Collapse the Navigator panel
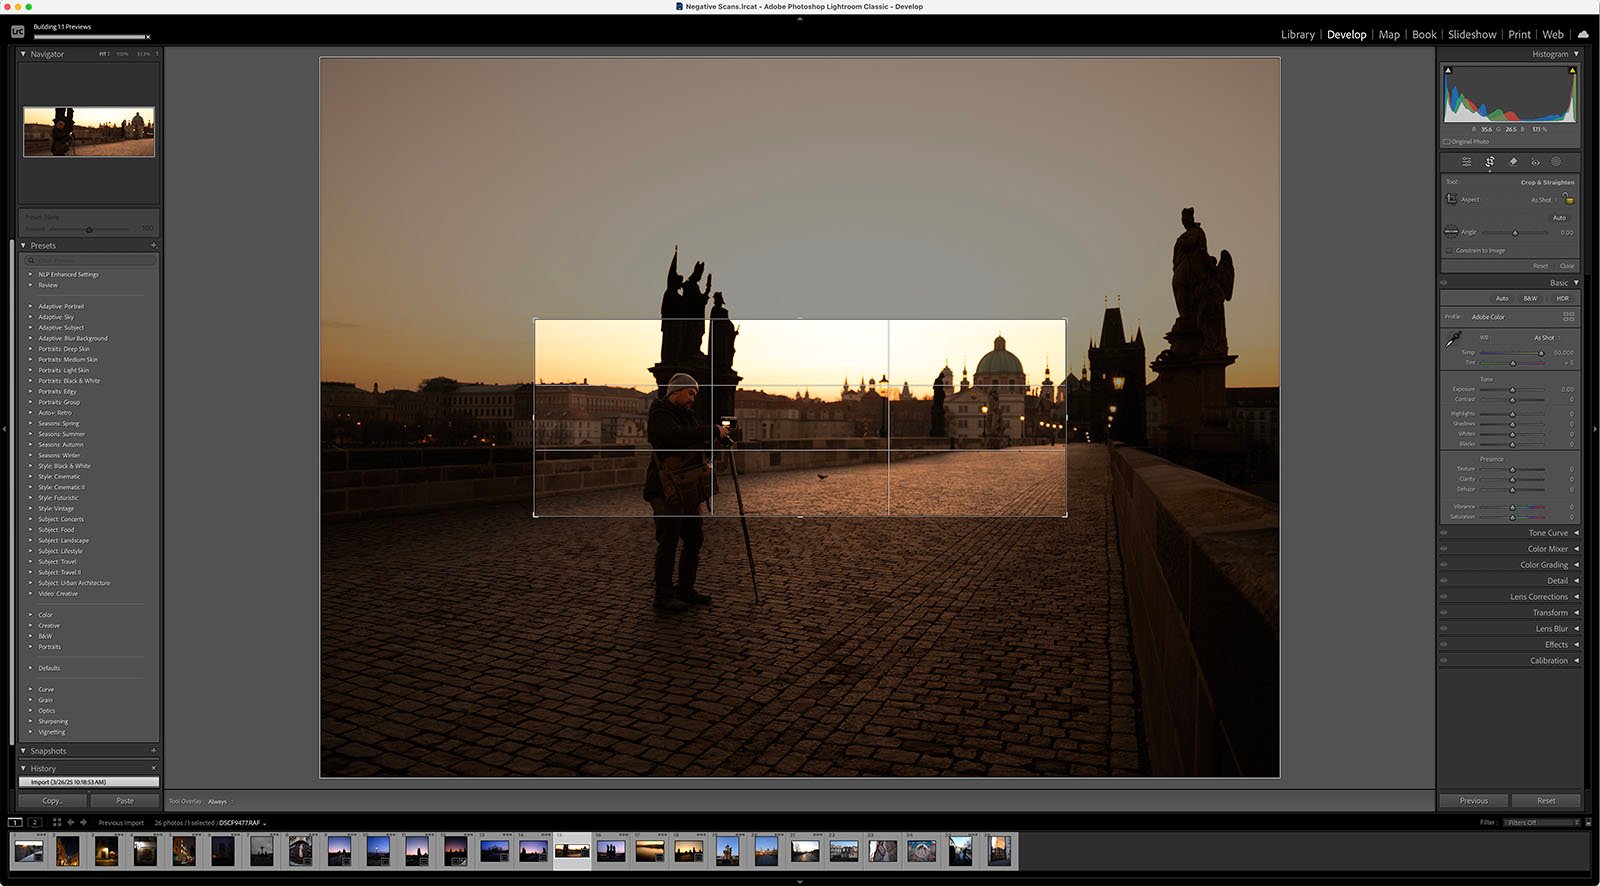Screen dimensions: 1600x886 (x=23, y=54)
